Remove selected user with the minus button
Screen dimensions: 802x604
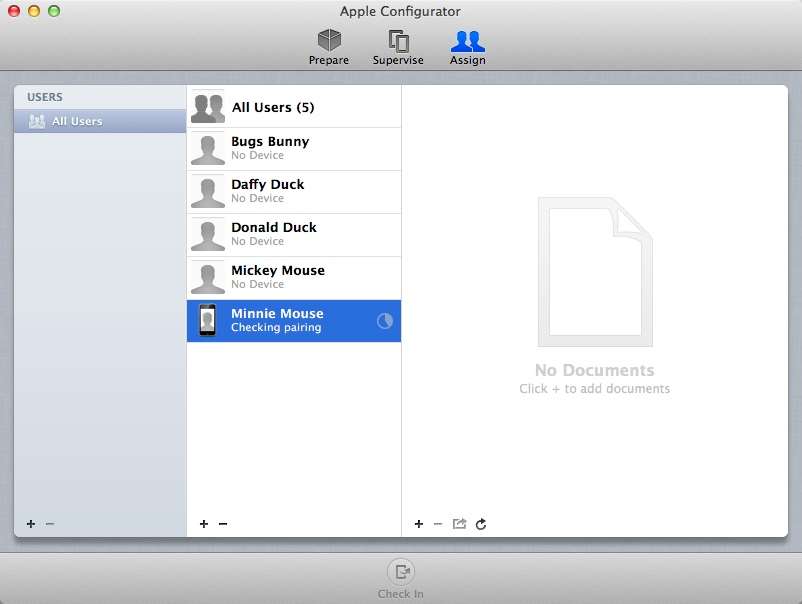point(222,523)
